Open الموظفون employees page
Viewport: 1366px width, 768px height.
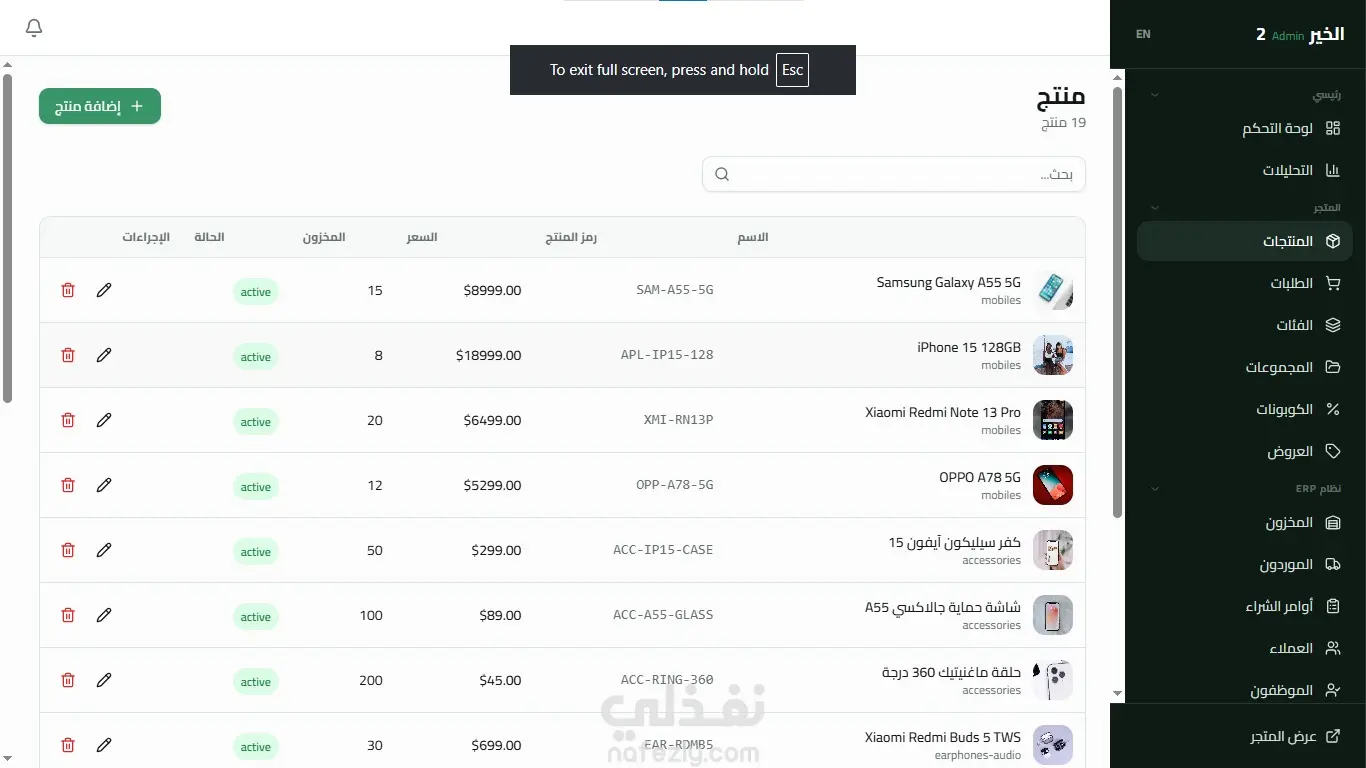[x=1245, y=690]
